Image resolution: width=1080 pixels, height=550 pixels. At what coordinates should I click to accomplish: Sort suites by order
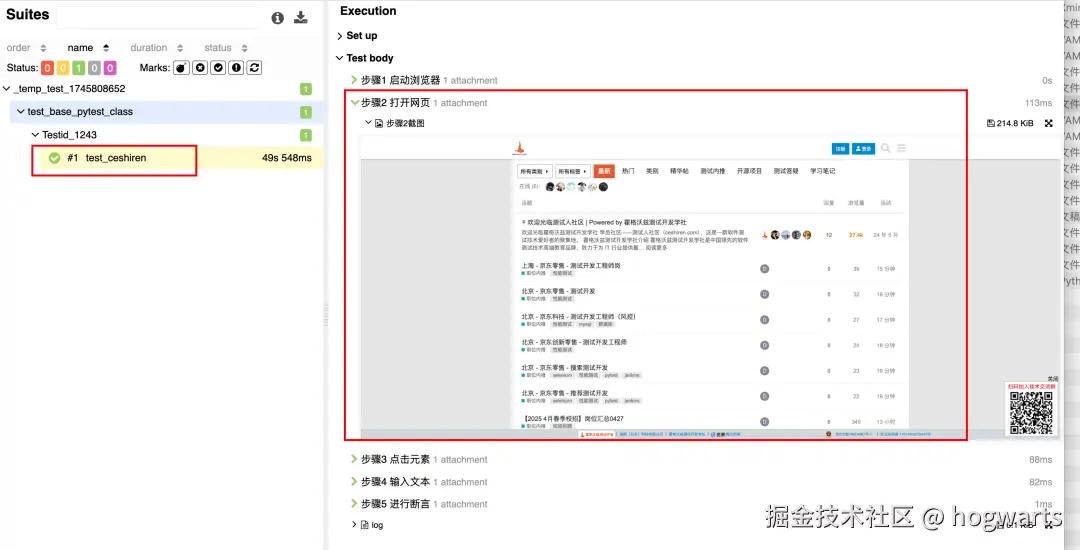[26, 47]
